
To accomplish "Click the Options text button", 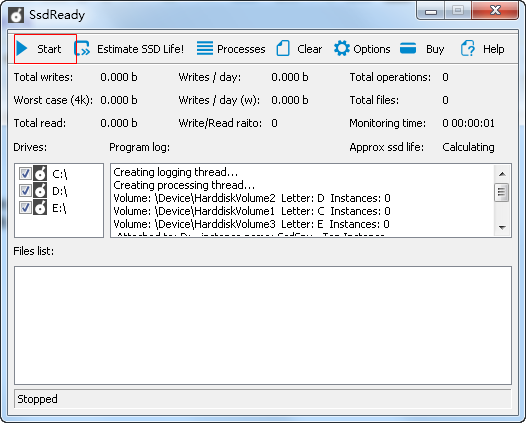I will [372, 49].
